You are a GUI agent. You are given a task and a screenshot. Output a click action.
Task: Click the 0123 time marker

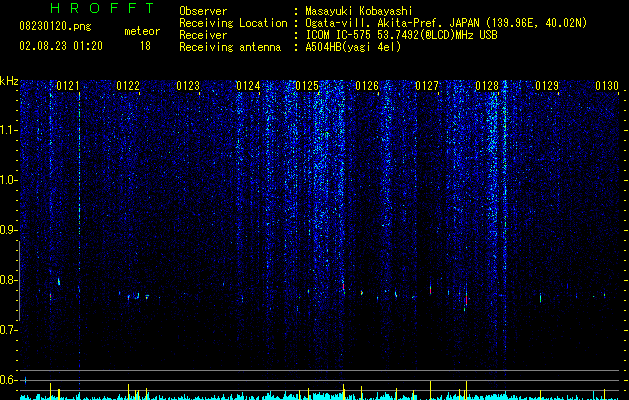[188, 86]
